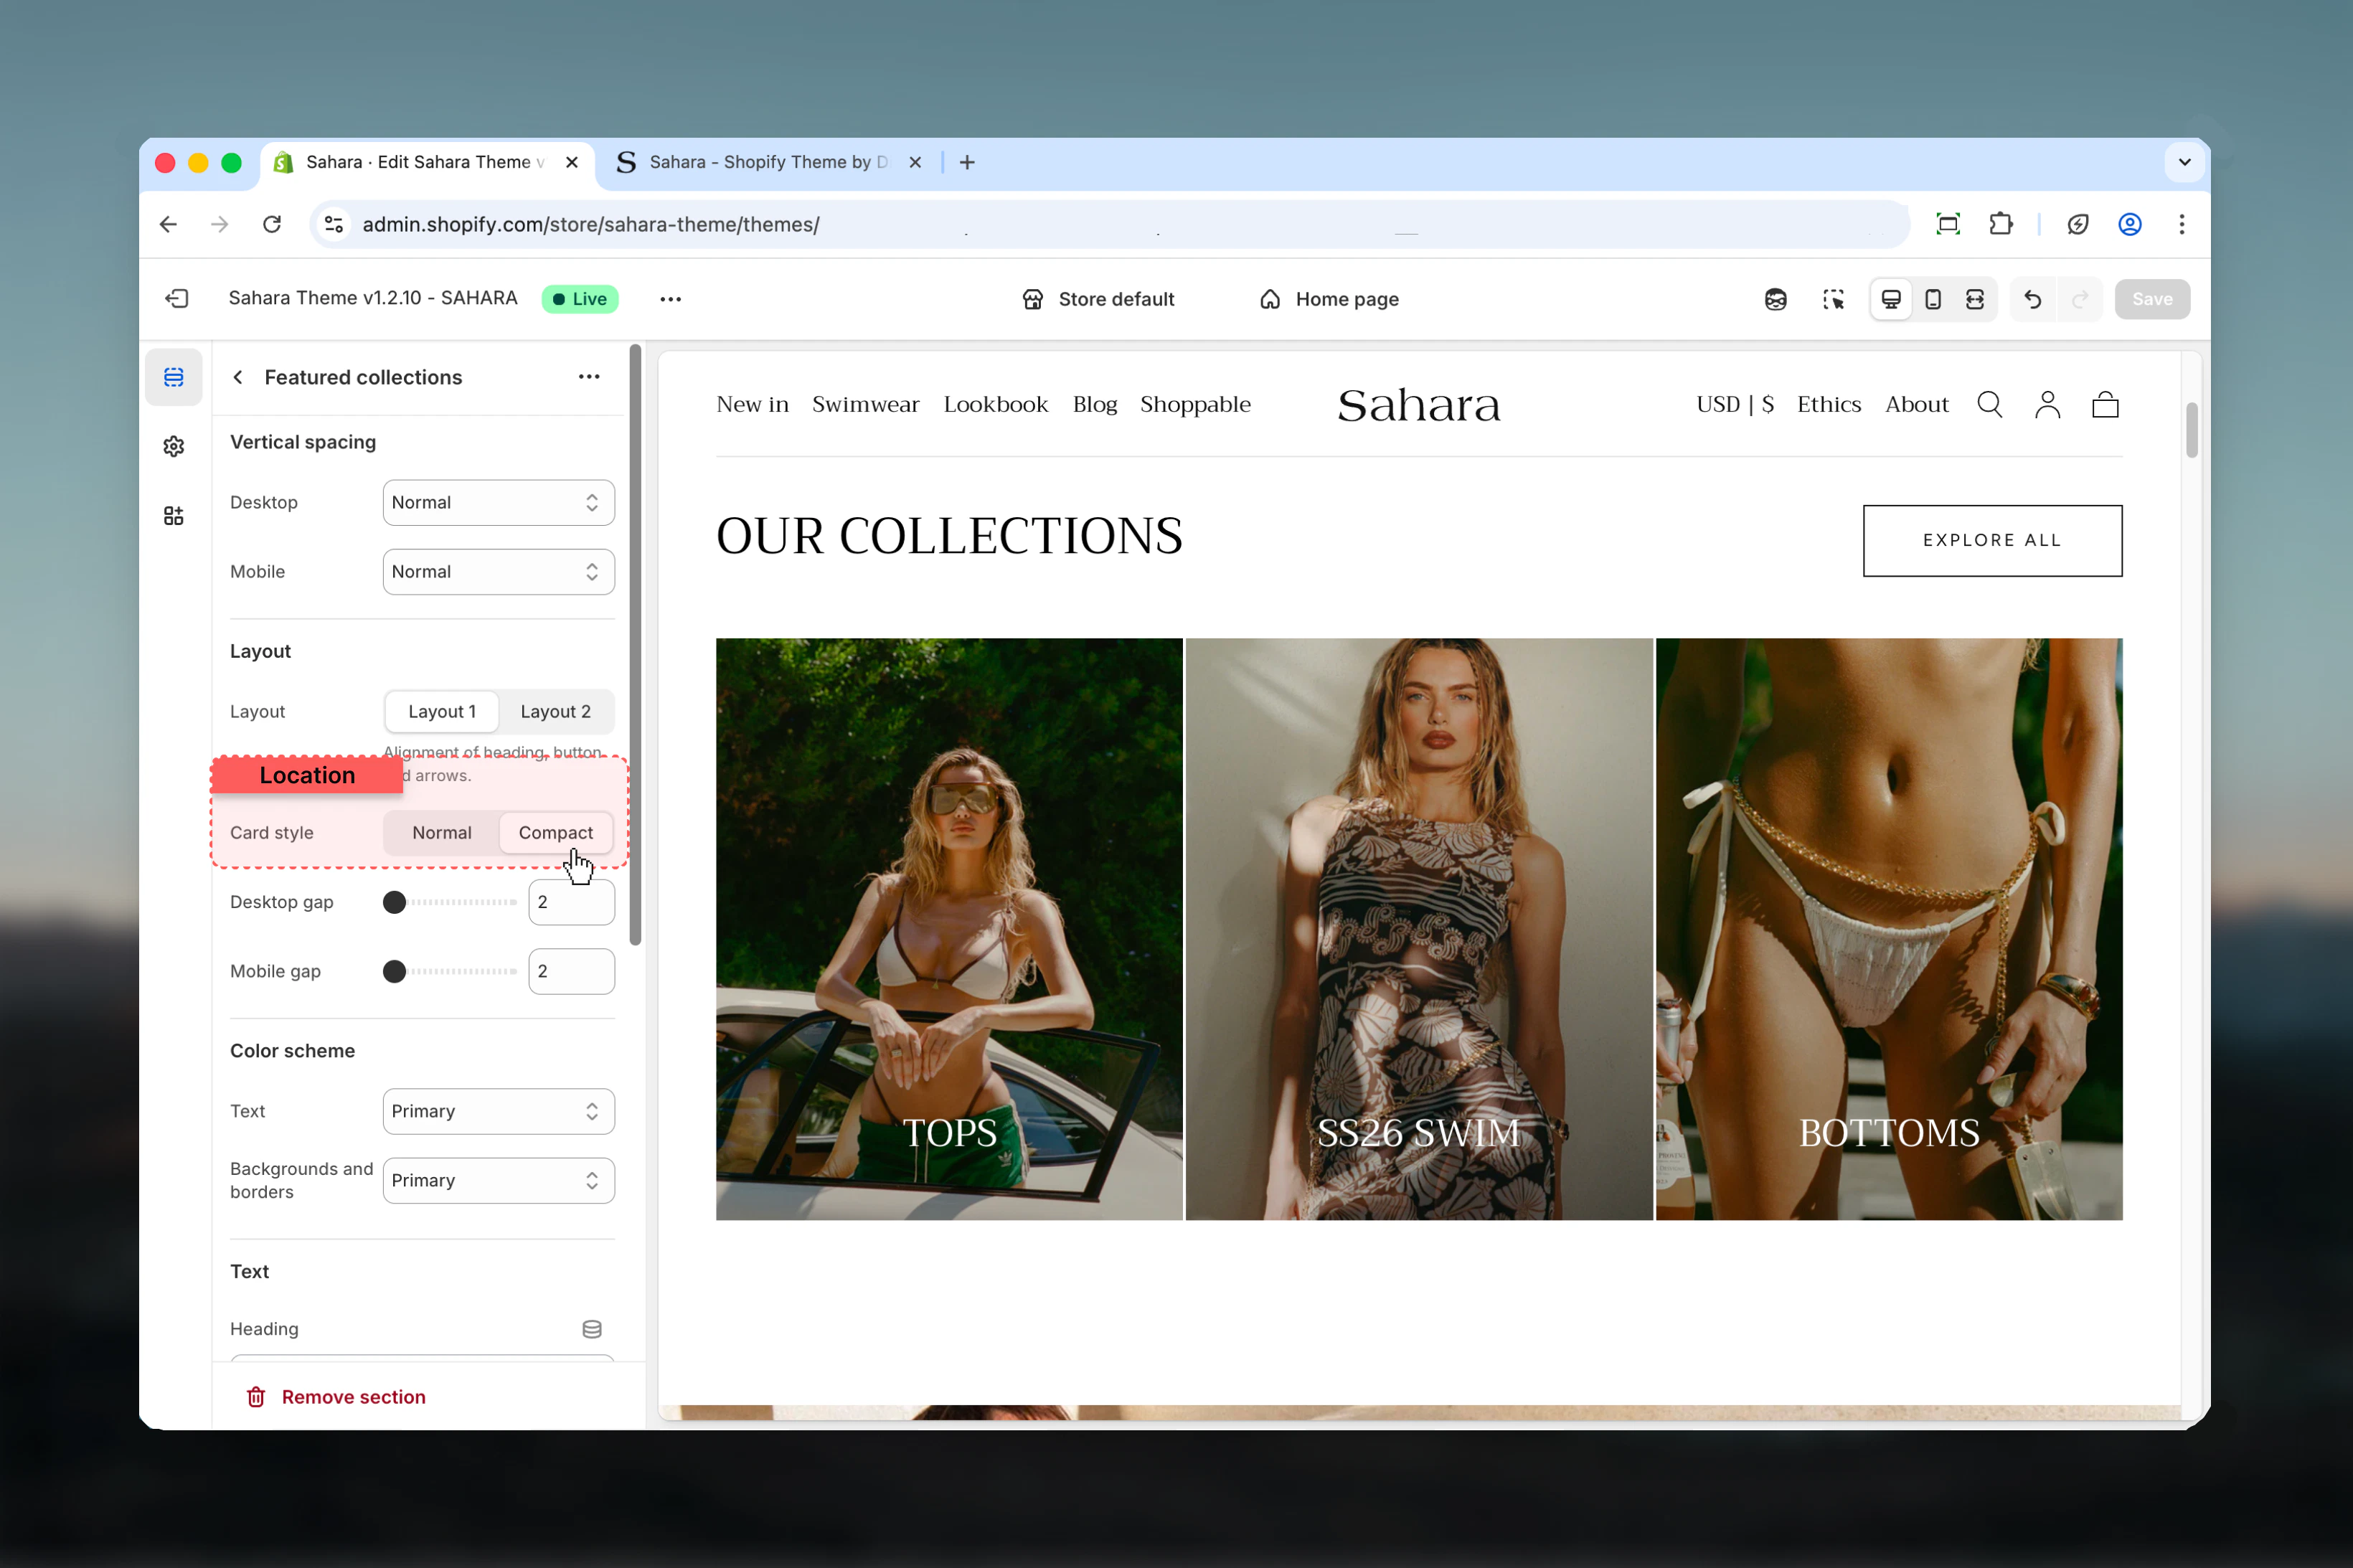Switch to fullscreen preview
The width and height of the screenshot is (2353, 1568).
click(1975, 299)
